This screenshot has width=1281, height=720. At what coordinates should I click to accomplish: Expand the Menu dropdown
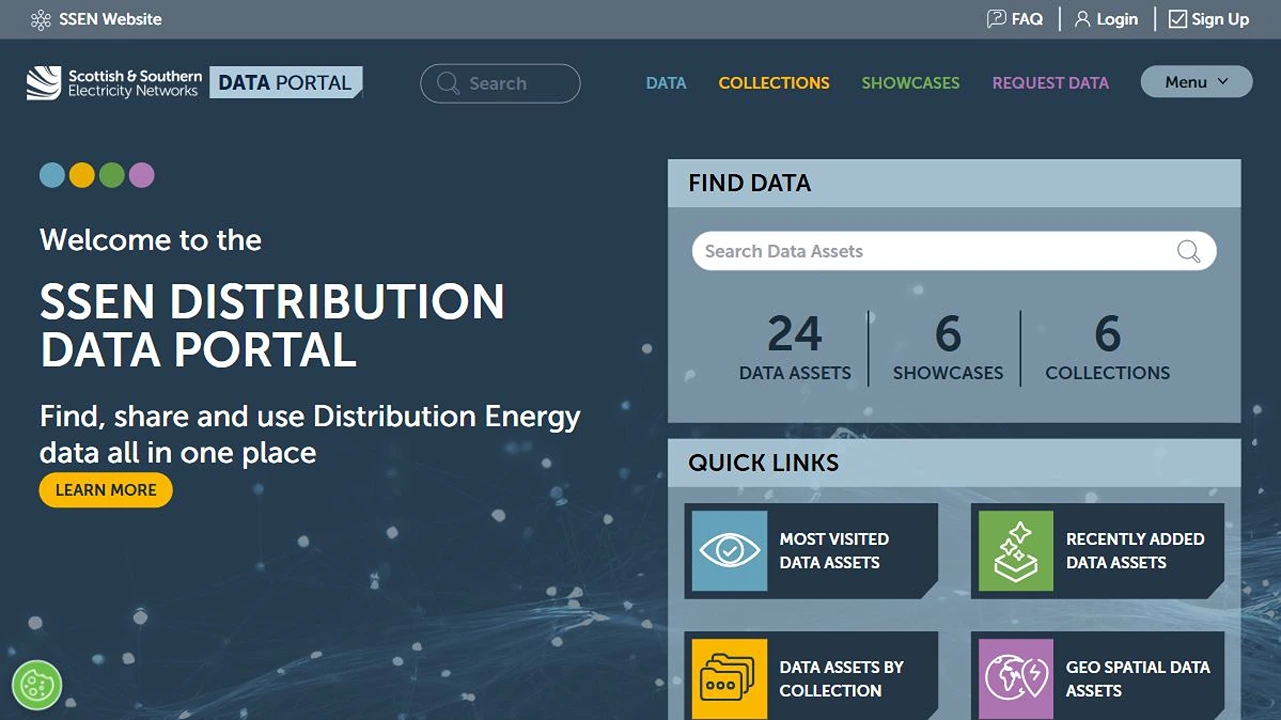click(x=1196, y=82)
